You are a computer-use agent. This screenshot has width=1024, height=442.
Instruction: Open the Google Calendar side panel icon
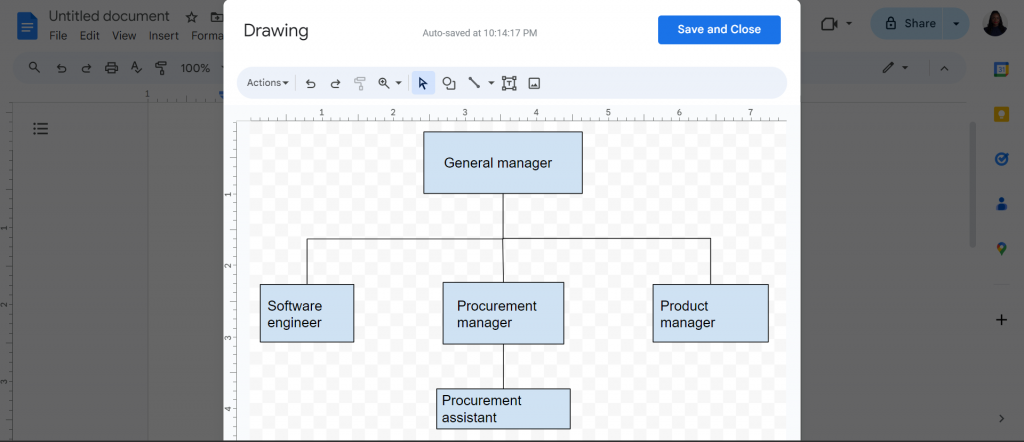[1001, 69]
